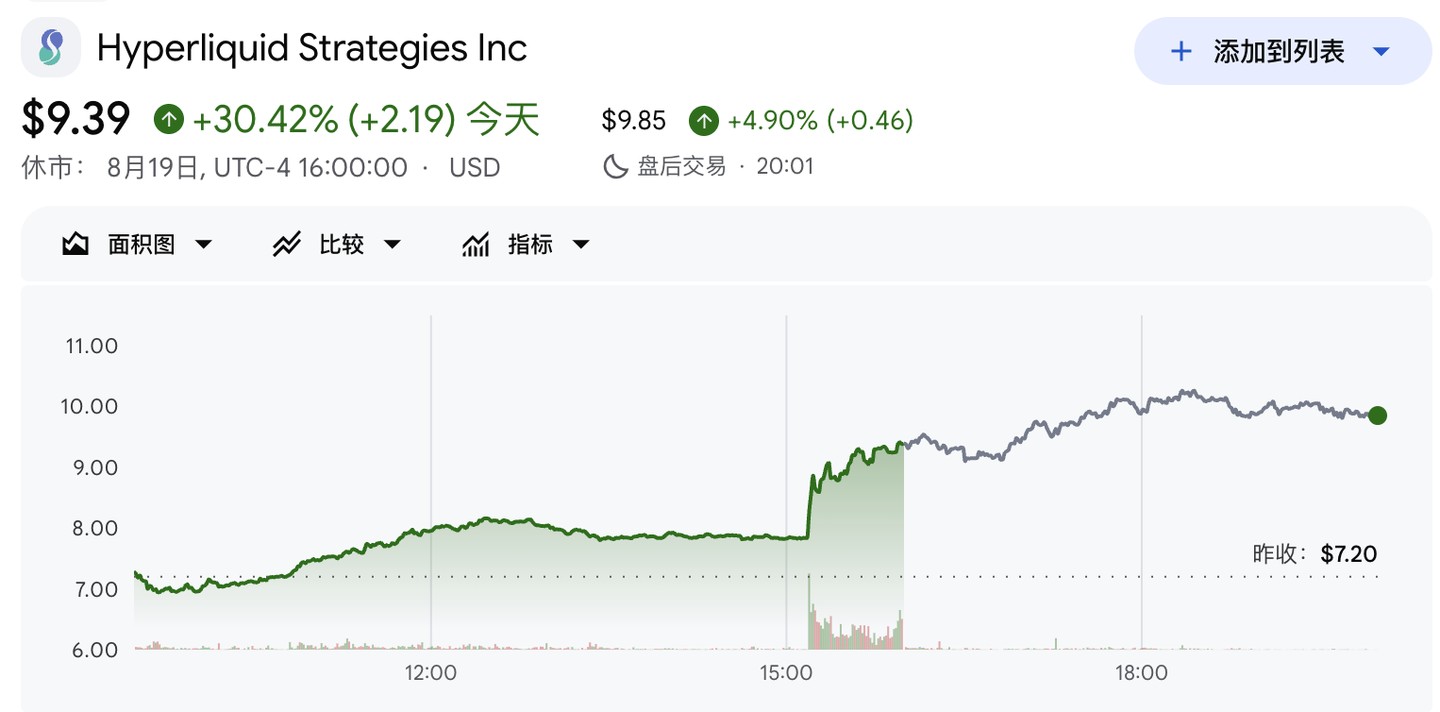Select the 比较 menu label
The height and width of the screenshot is (712, 1440).
(x=342, y=244)
